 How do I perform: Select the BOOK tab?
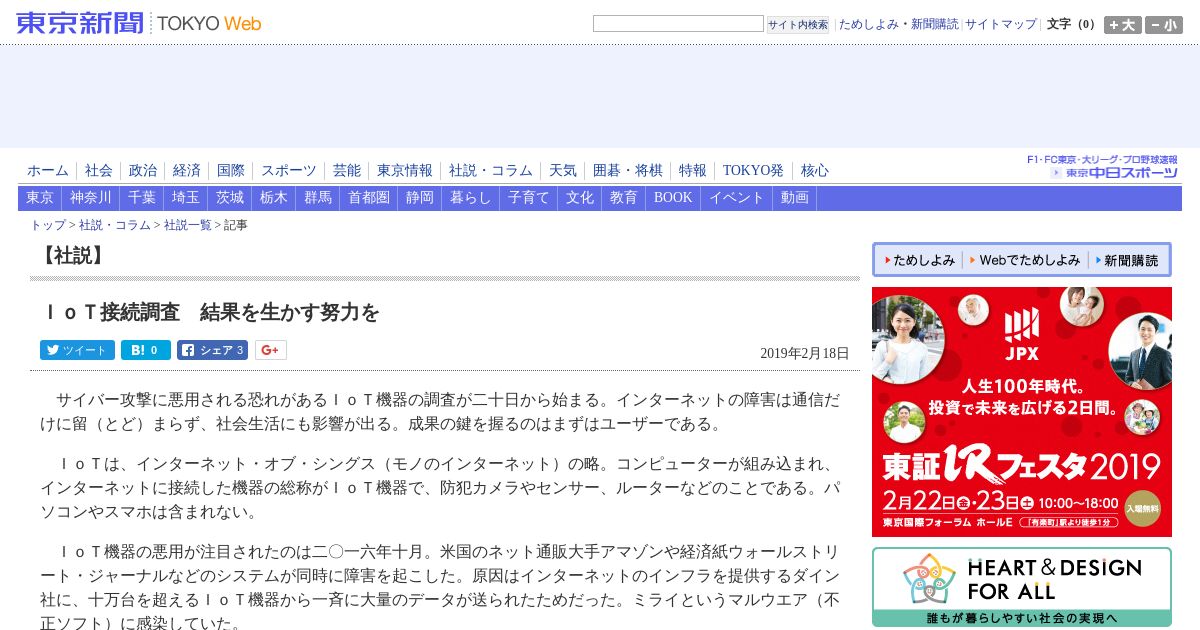[x=673, y=198]
